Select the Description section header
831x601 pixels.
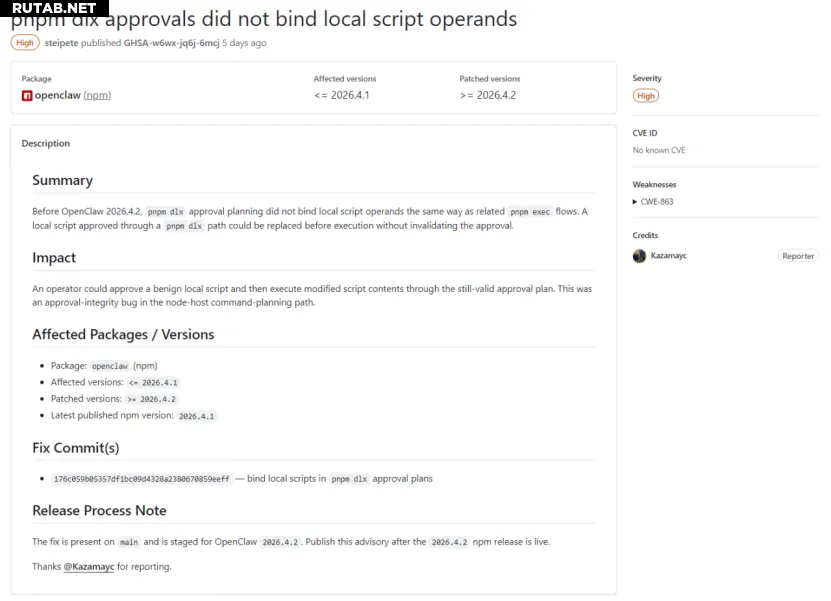(46, 144)
